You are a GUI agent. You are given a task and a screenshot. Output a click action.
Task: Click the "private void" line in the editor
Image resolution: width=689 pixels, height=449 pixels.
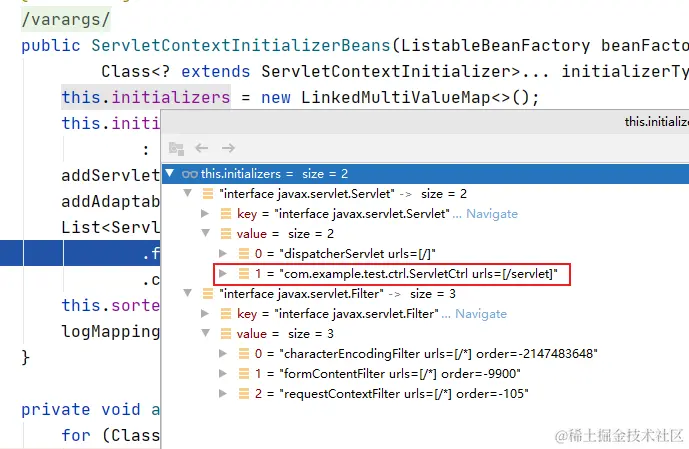point(91,409)
